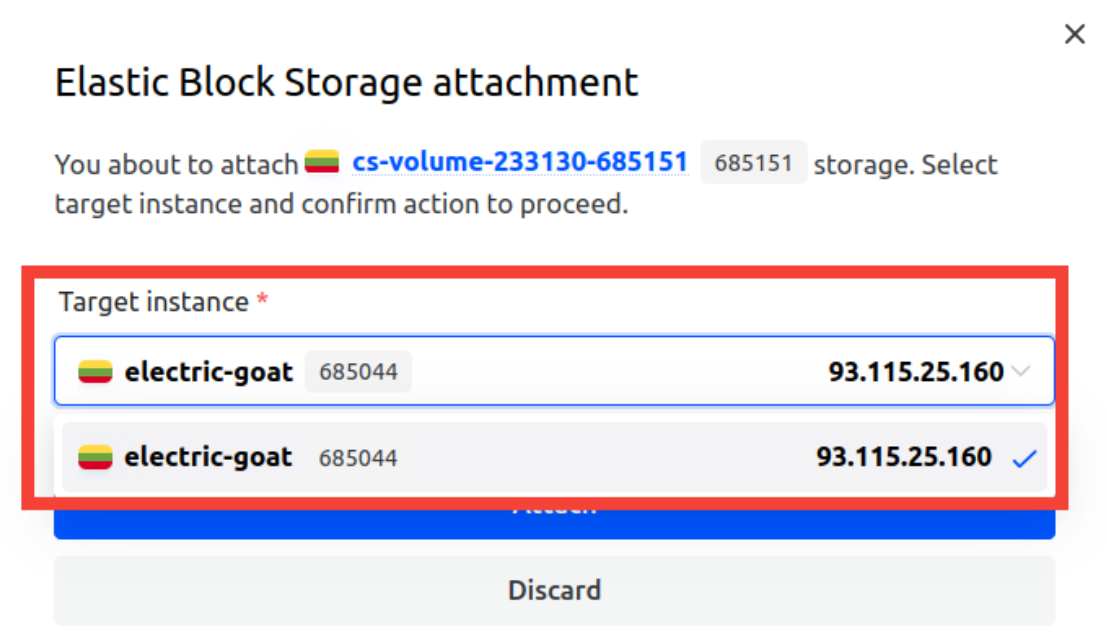Image resolution: width=1107 pixels, height=643 pixels.
Task: Select the electric-goat option from the dropdown list
Action: [x=208, y=458]
